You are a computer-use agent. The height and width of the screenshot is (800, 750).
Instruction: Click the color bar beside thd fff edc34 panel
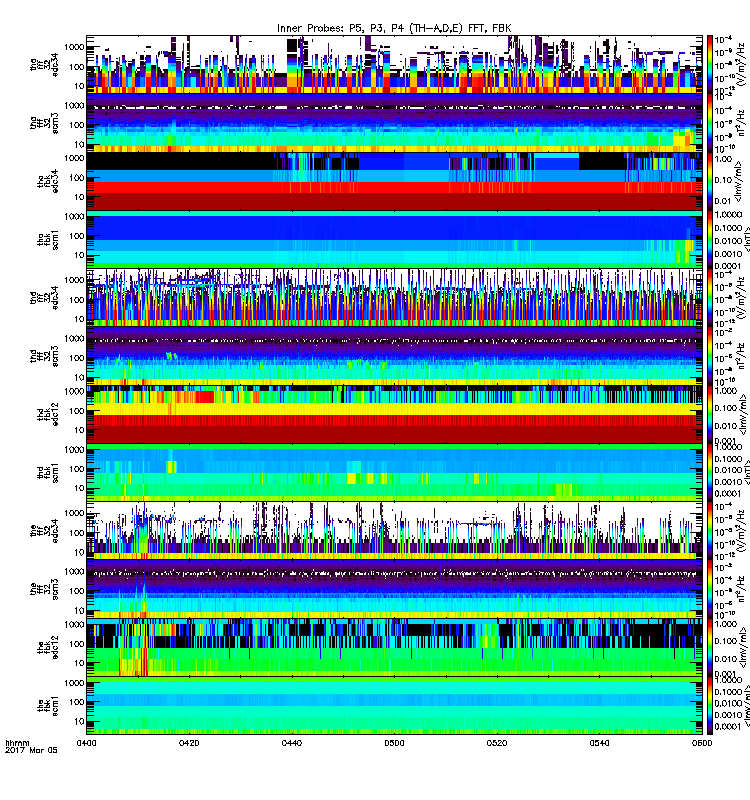(x=710, y=298)
